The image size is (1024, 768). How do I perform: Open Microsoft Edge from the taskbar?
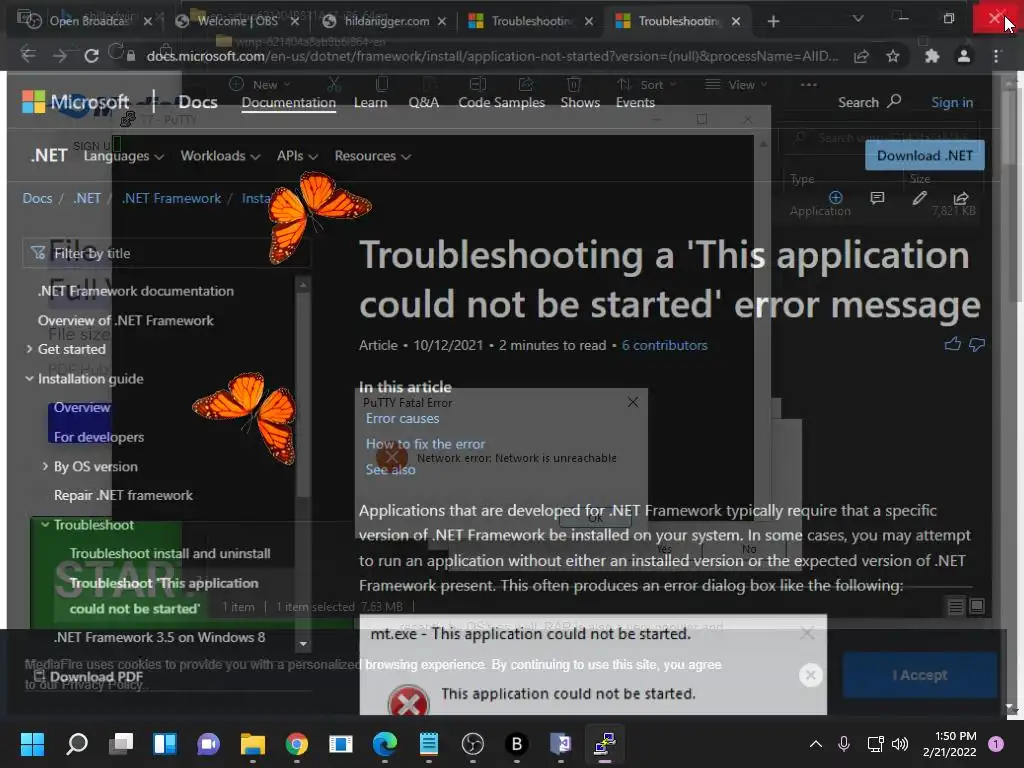pyautogui.click(x=385, y=743)
